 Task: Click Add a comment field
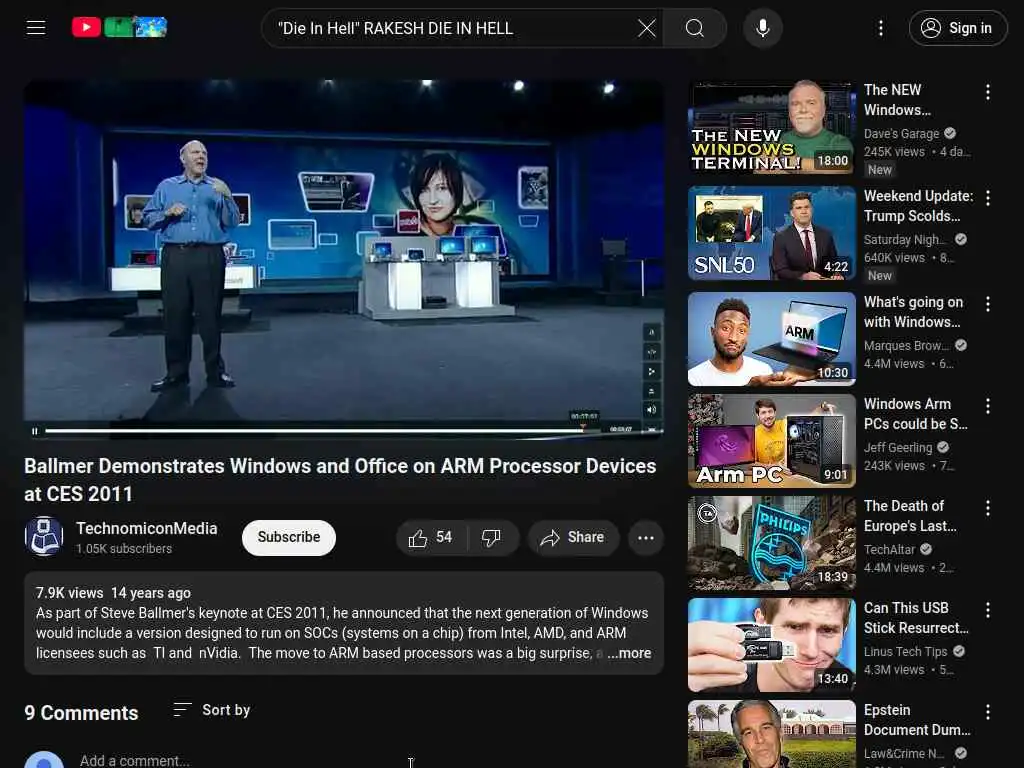(x=135, y=761)
